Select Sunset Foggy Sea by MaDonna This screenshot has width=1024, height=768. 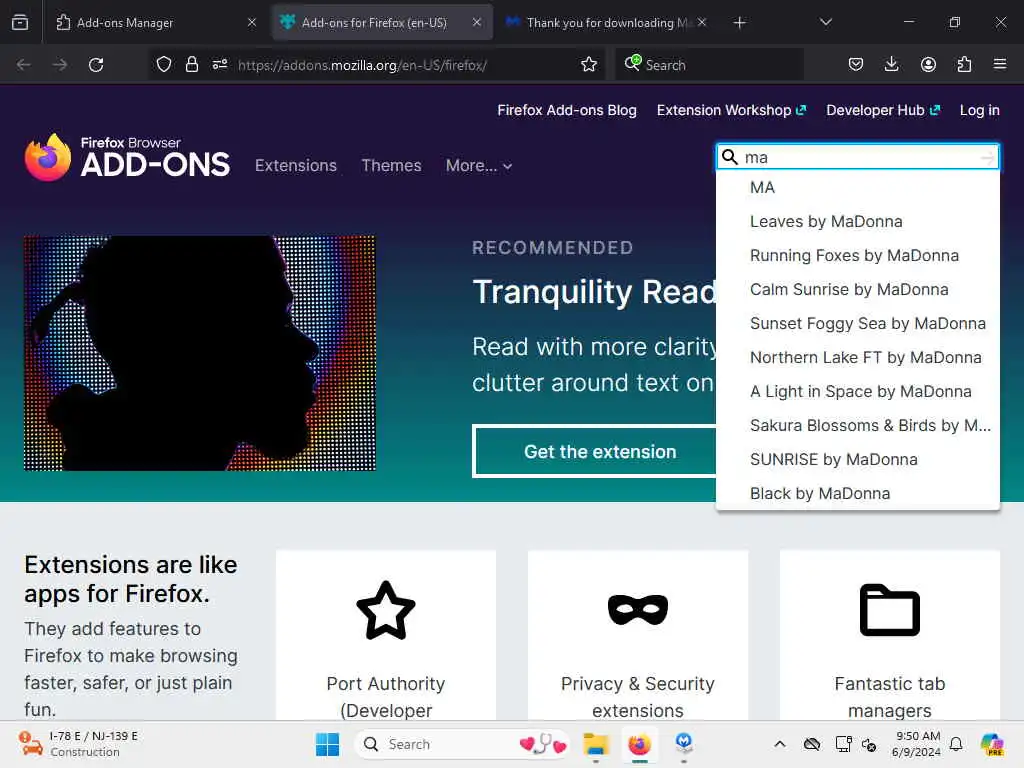pos(857,323)
